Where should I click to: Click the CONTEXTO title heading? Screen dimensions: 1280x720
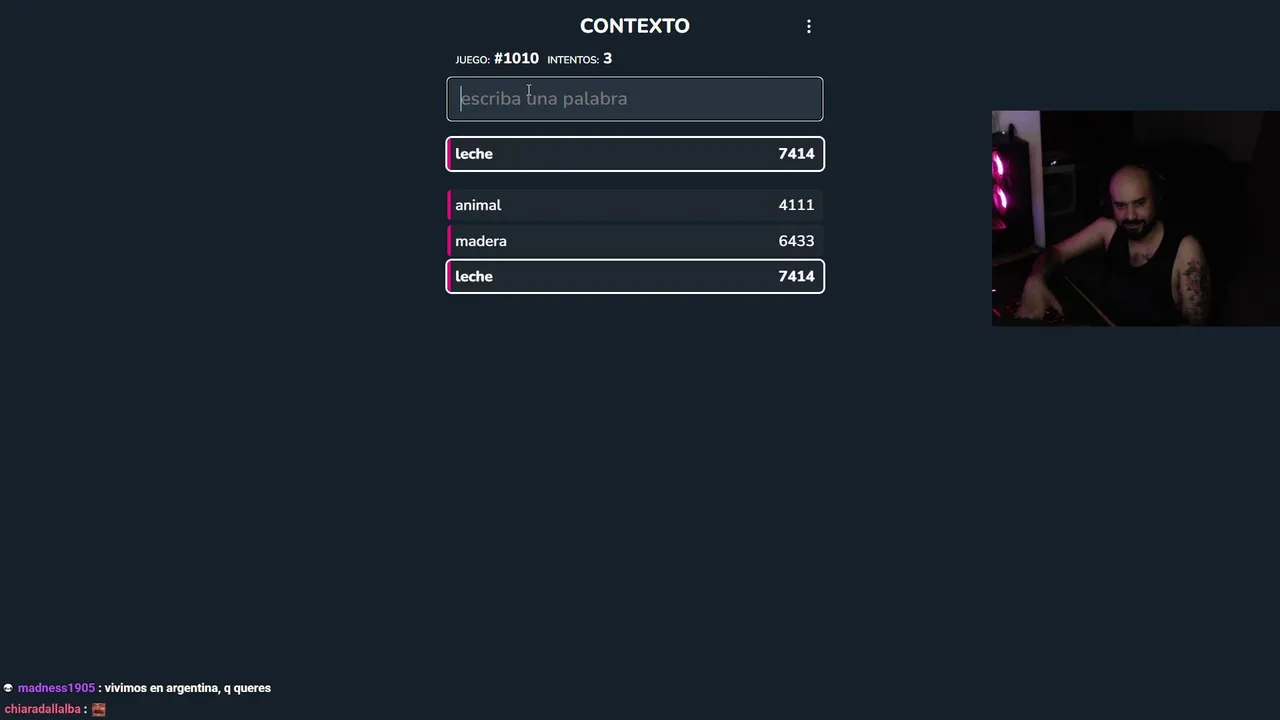coord(635,26)
